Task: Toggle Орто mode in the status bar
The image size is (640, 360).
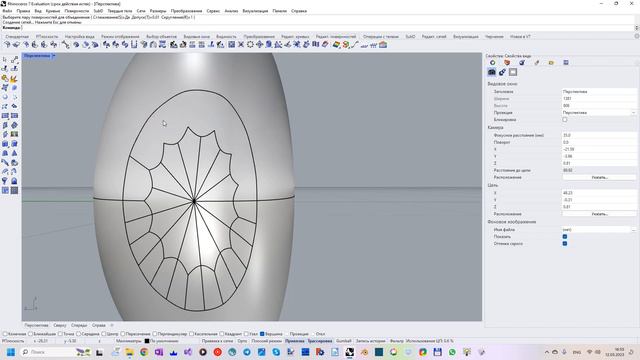Action: click(x=242, y=341)
